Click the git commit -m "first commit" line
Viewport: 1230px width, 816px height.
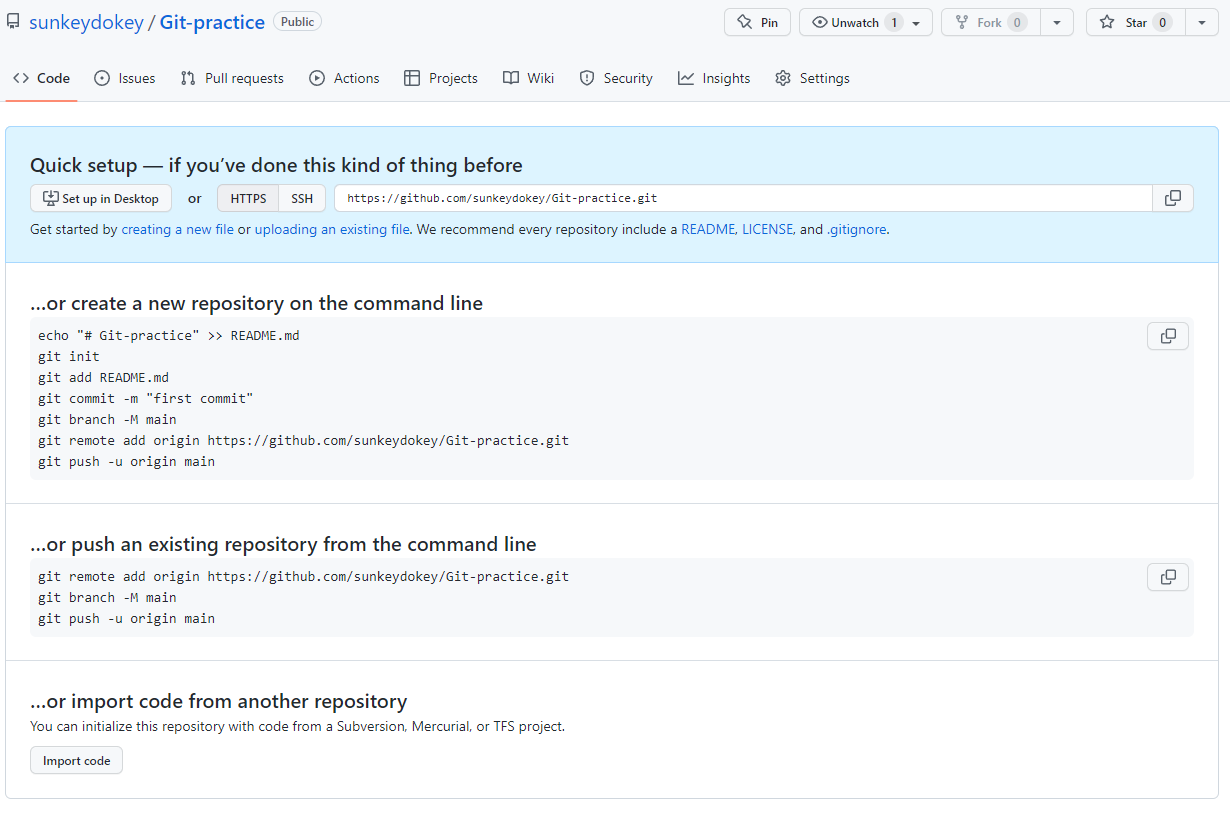point(146,398)
